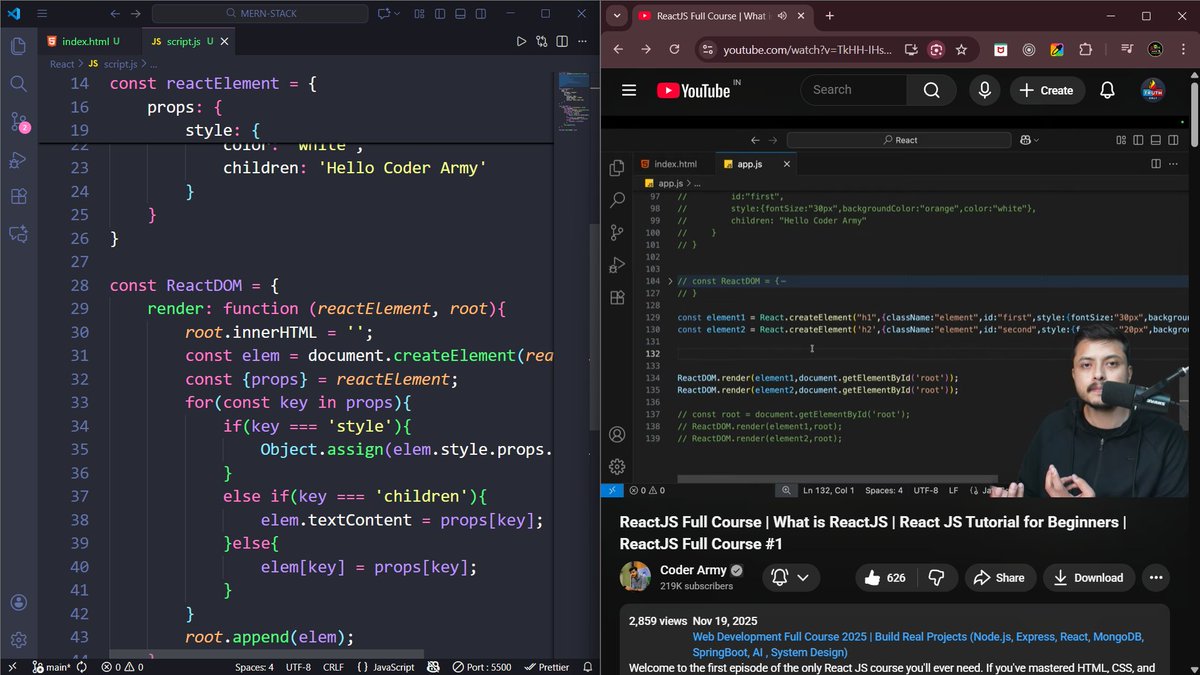Open Chrome tab search dropdown arrow
Viewport: 1200px width, 675px height.
coord(617,16)
